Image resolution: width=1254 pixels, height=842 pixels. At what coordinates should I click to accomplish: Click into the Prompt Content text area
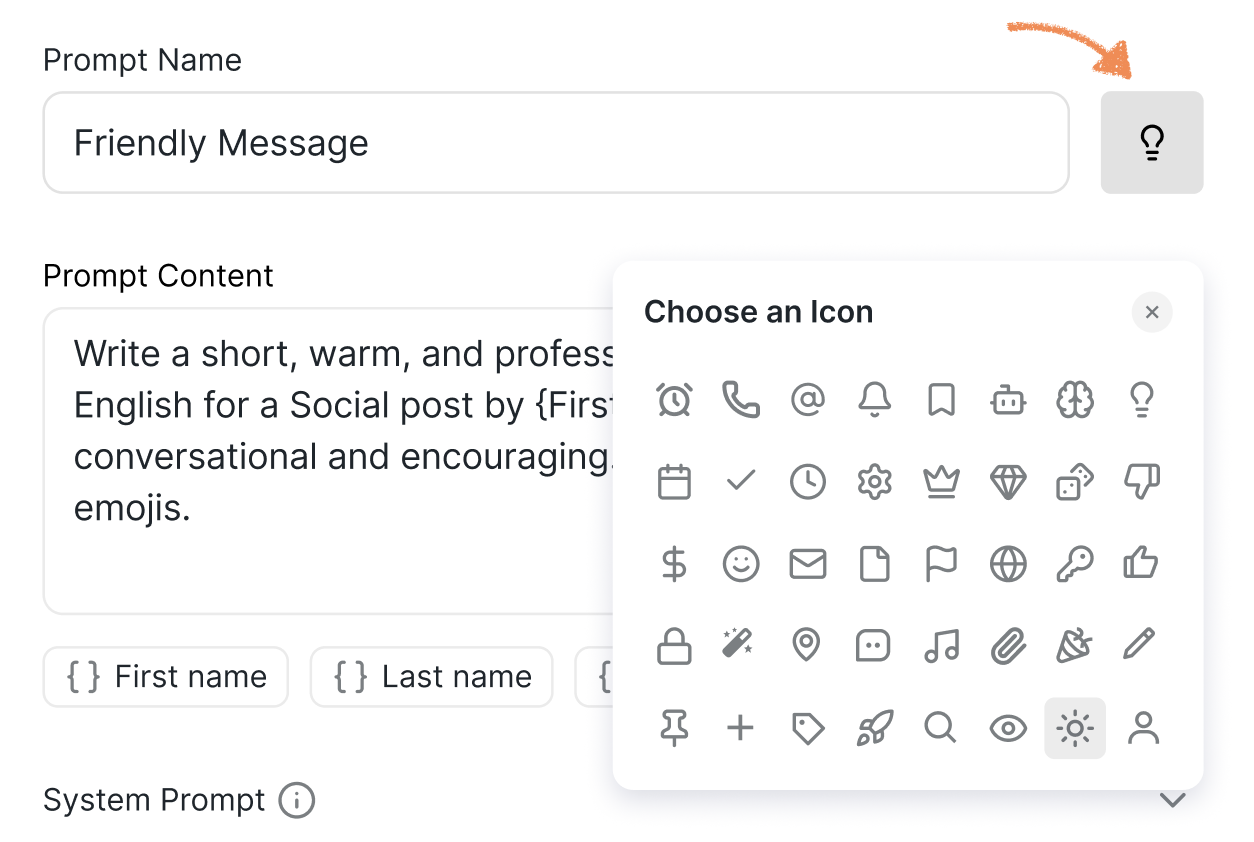(x=328, y=461)
